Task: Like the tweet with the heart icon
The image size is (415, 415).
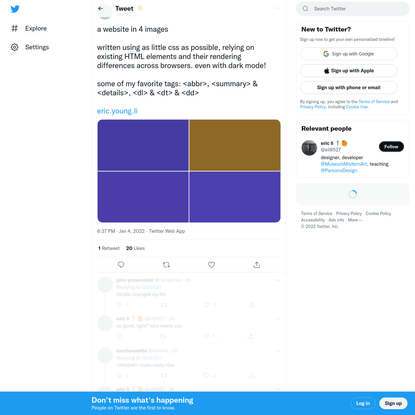Action: [x=211, y=265]
